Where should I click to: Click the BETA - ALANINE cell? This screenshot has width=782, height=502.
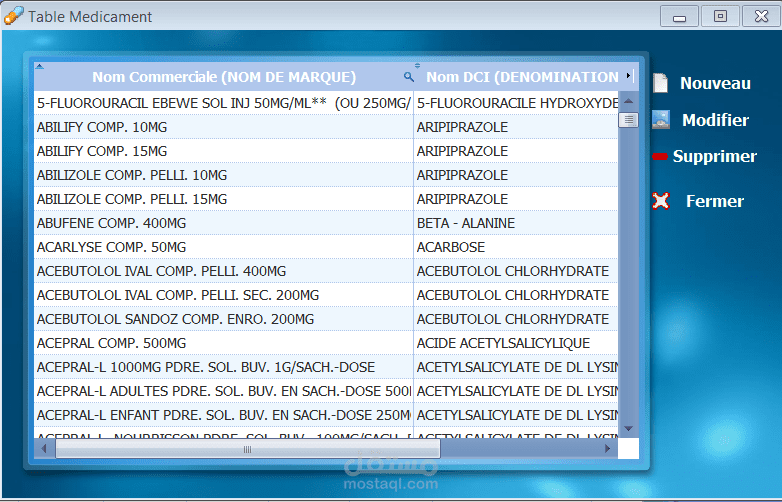[516, 223]
